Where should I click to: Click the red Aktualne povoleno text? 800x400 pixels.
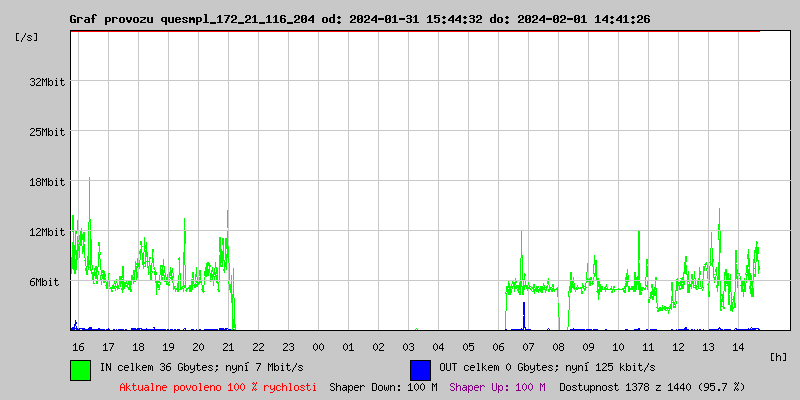pyautogui.click(x=218, y=386)
